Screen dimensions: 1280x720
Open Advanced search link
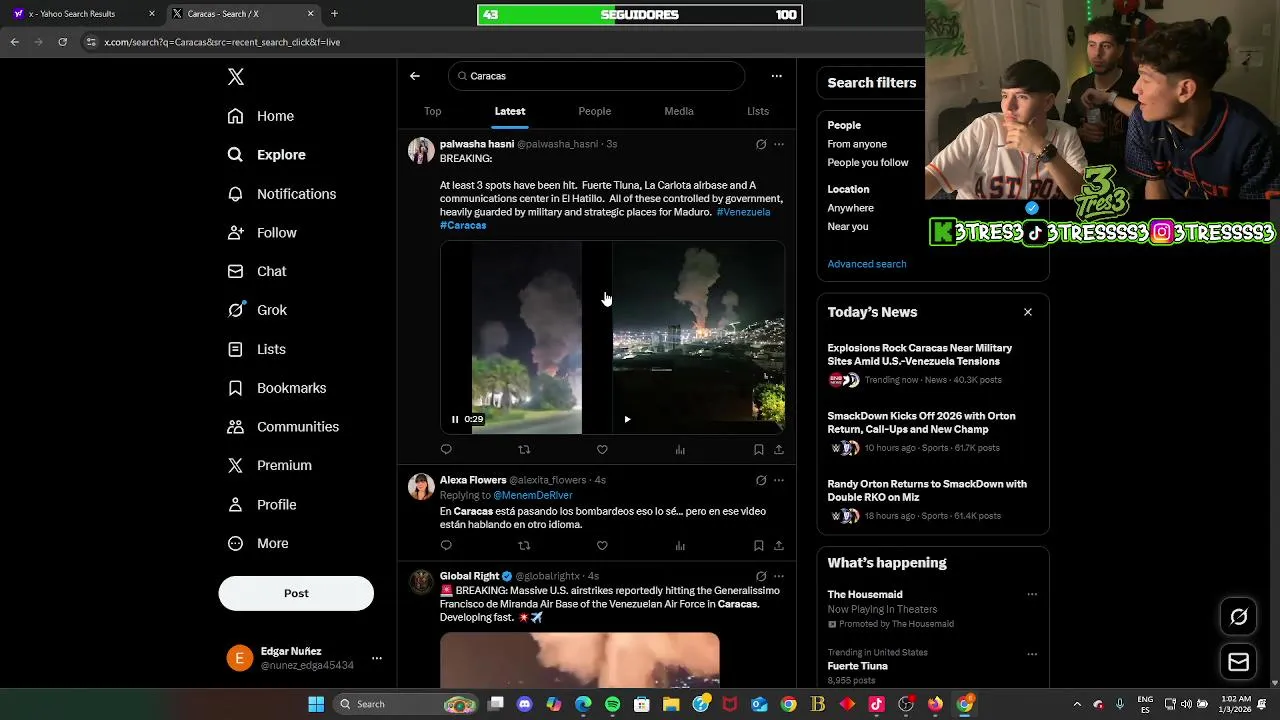(x=867, y=264)
